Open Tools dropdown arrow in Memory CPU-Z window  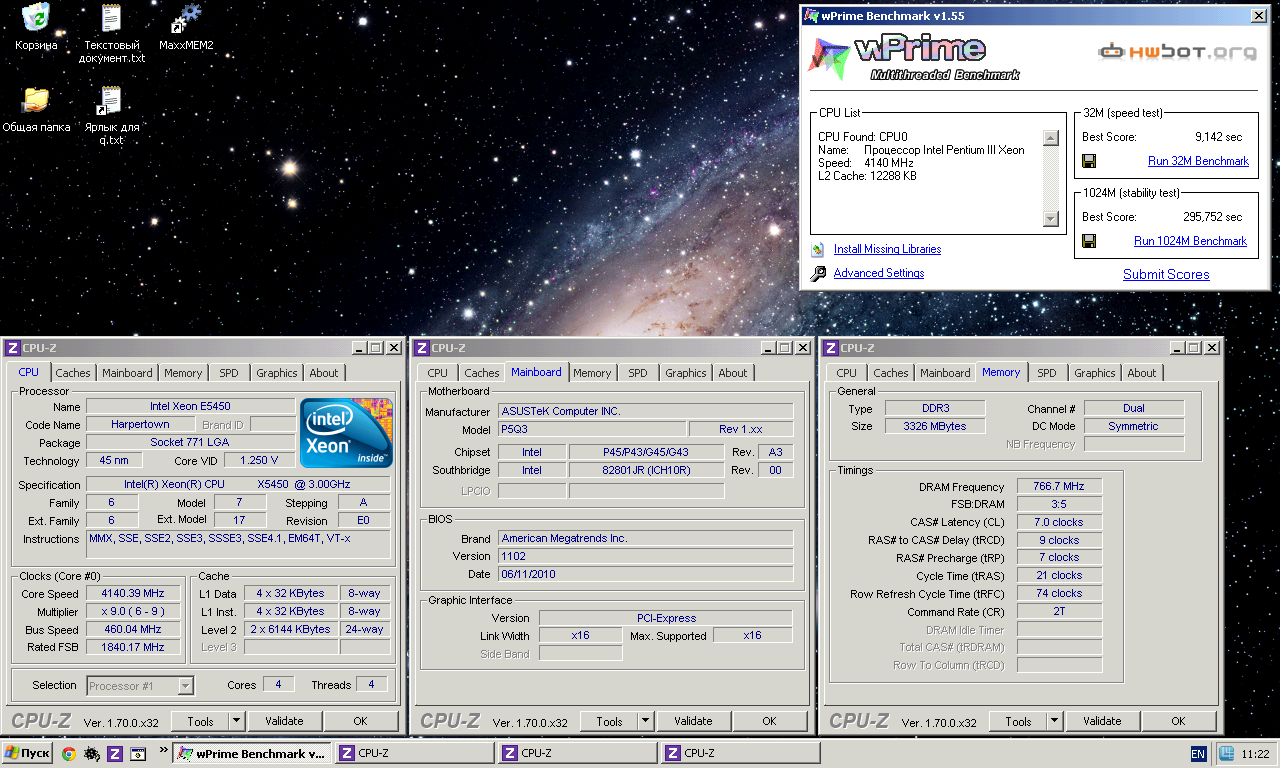pyautogui.click(x=1055, y=721)
